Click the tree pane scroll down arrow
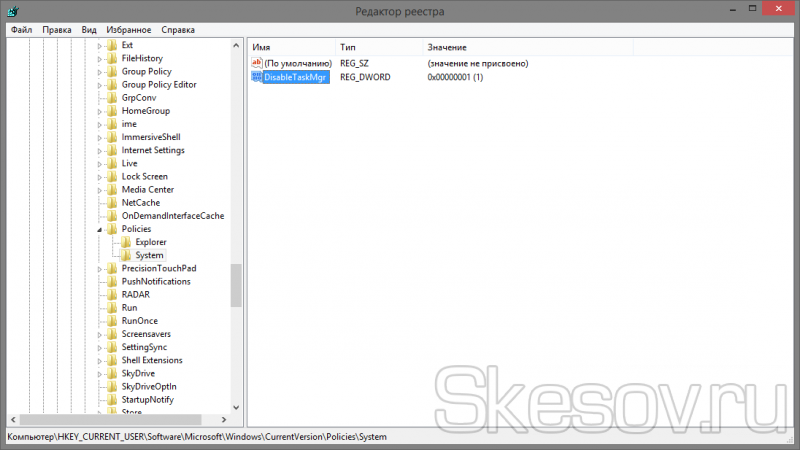800x450 pixels. click(x=236, y=407)
